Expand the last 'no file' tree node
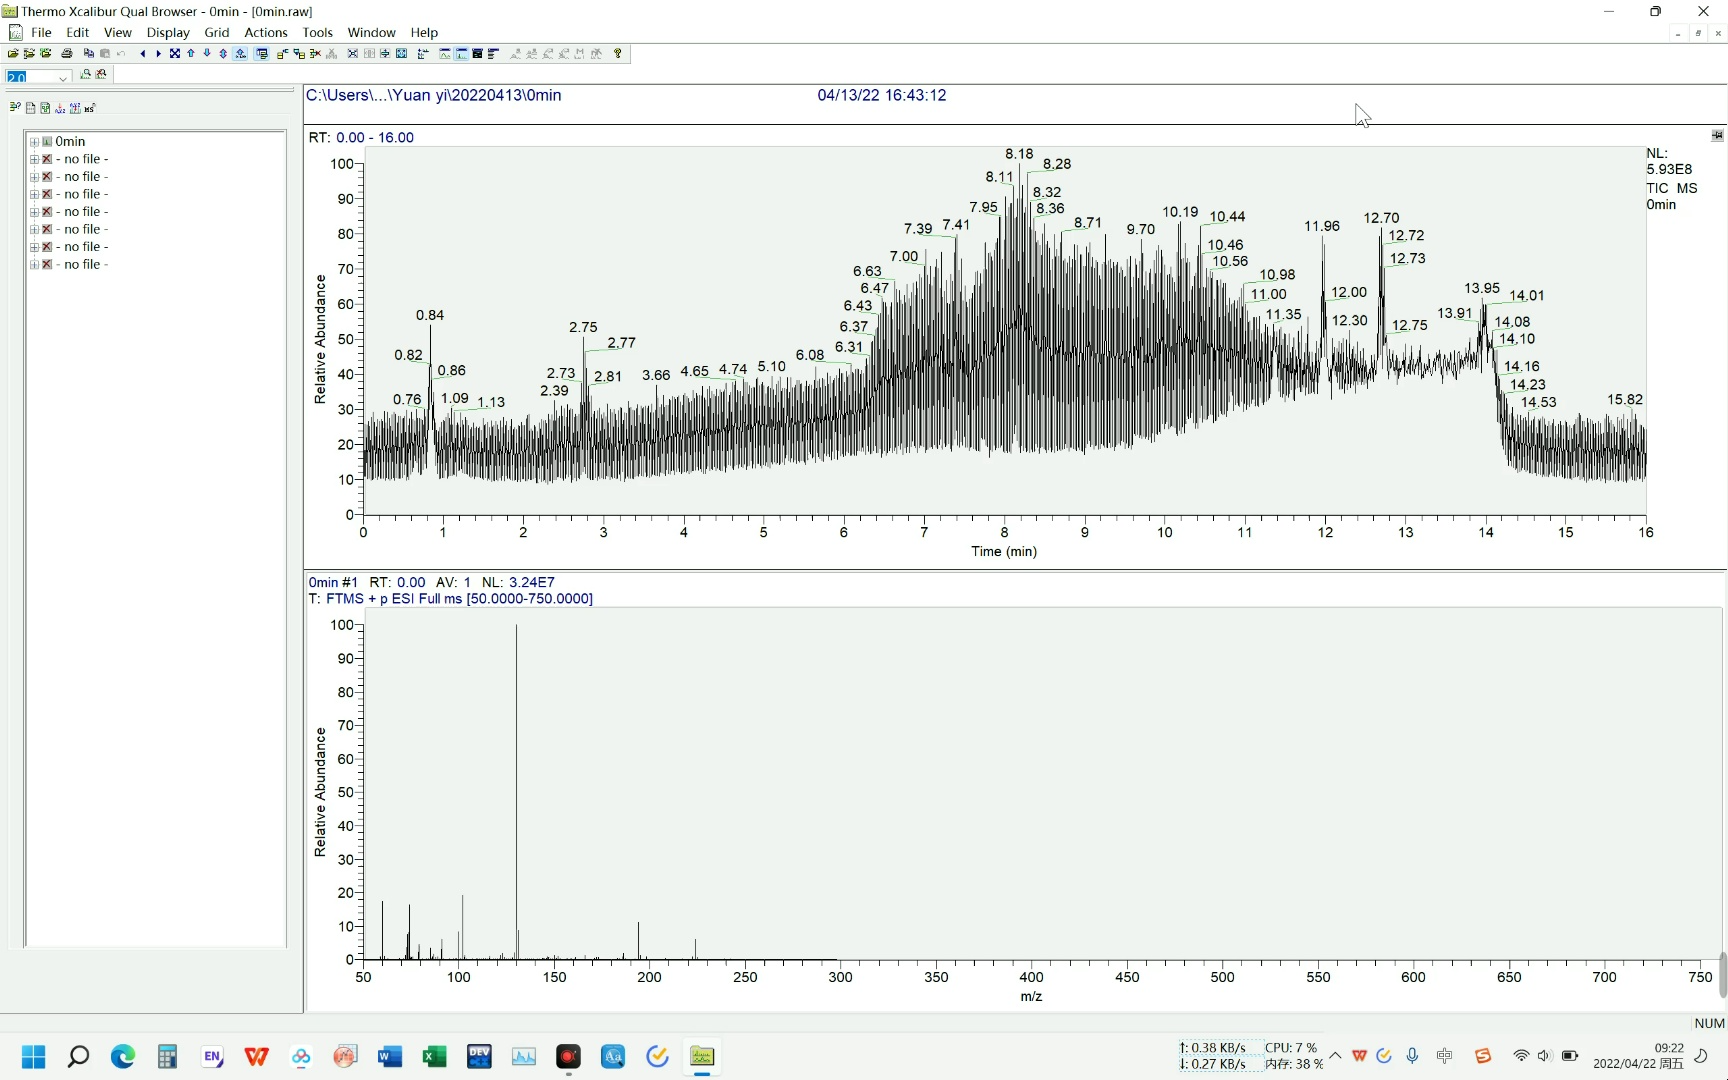 34,265
